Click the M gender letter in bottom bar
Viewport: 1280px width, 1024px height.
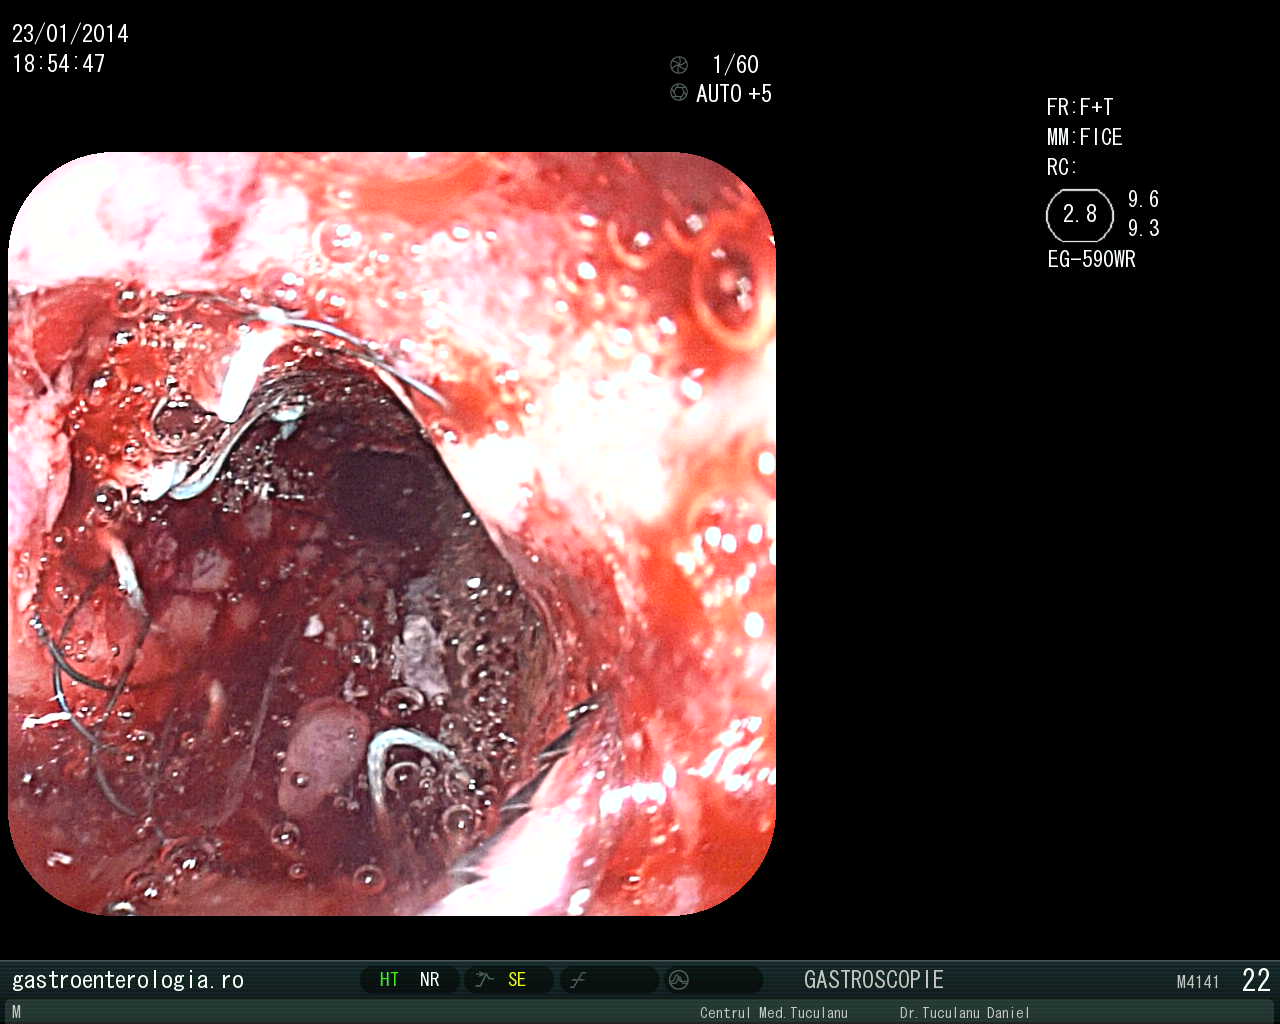coord(16,1013)
